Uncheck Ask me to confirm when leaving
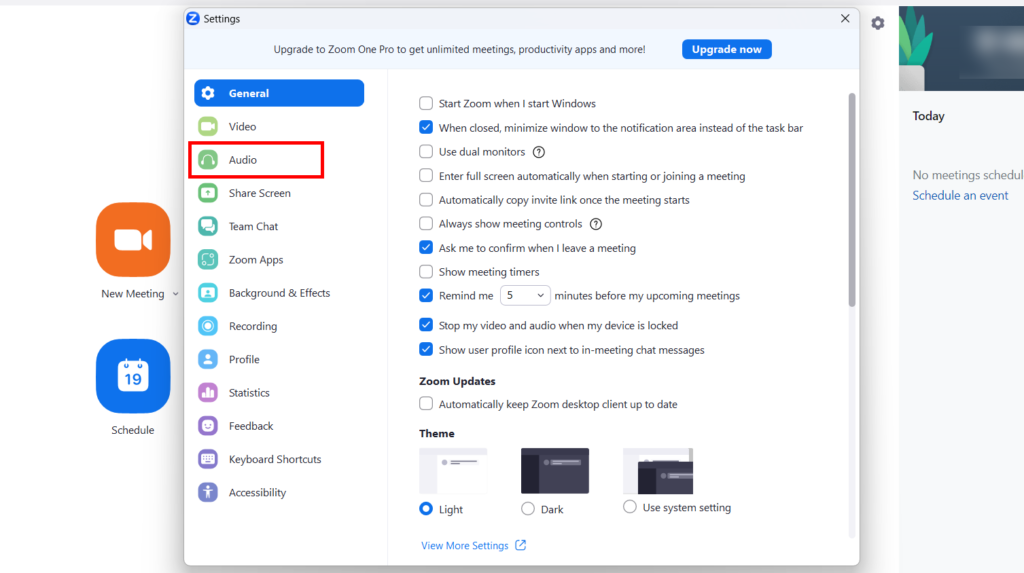This screenshot has width=1024, height=573. (x=426, y=248)
